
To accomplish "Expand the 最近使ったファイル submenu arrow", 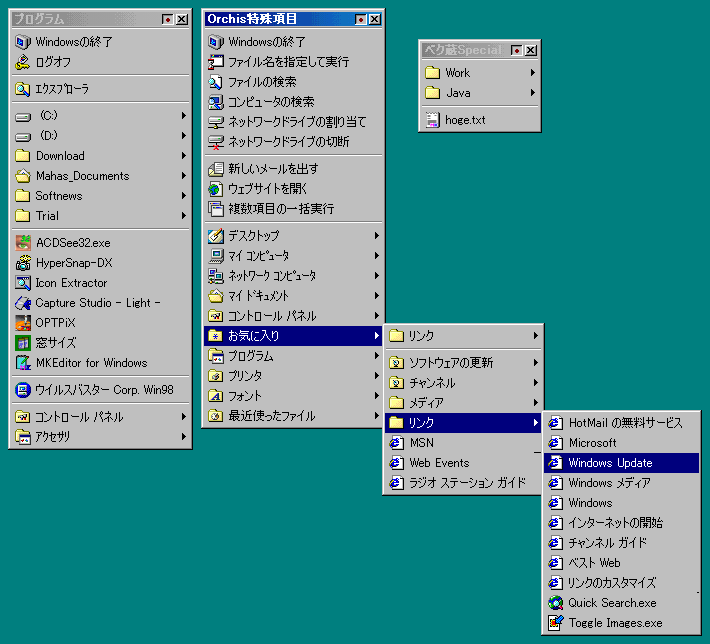I will pos(376,416).
